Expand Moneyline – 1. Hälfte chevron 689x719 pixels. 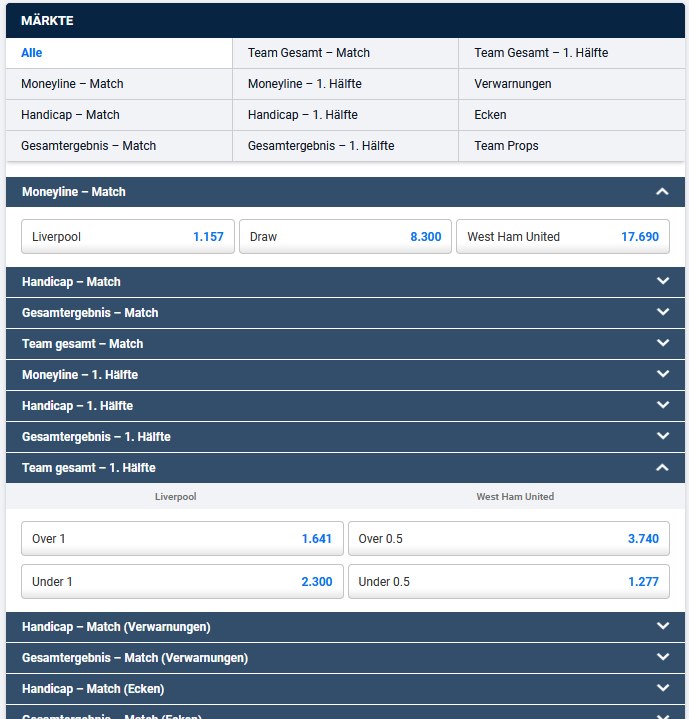coord(662,374)
